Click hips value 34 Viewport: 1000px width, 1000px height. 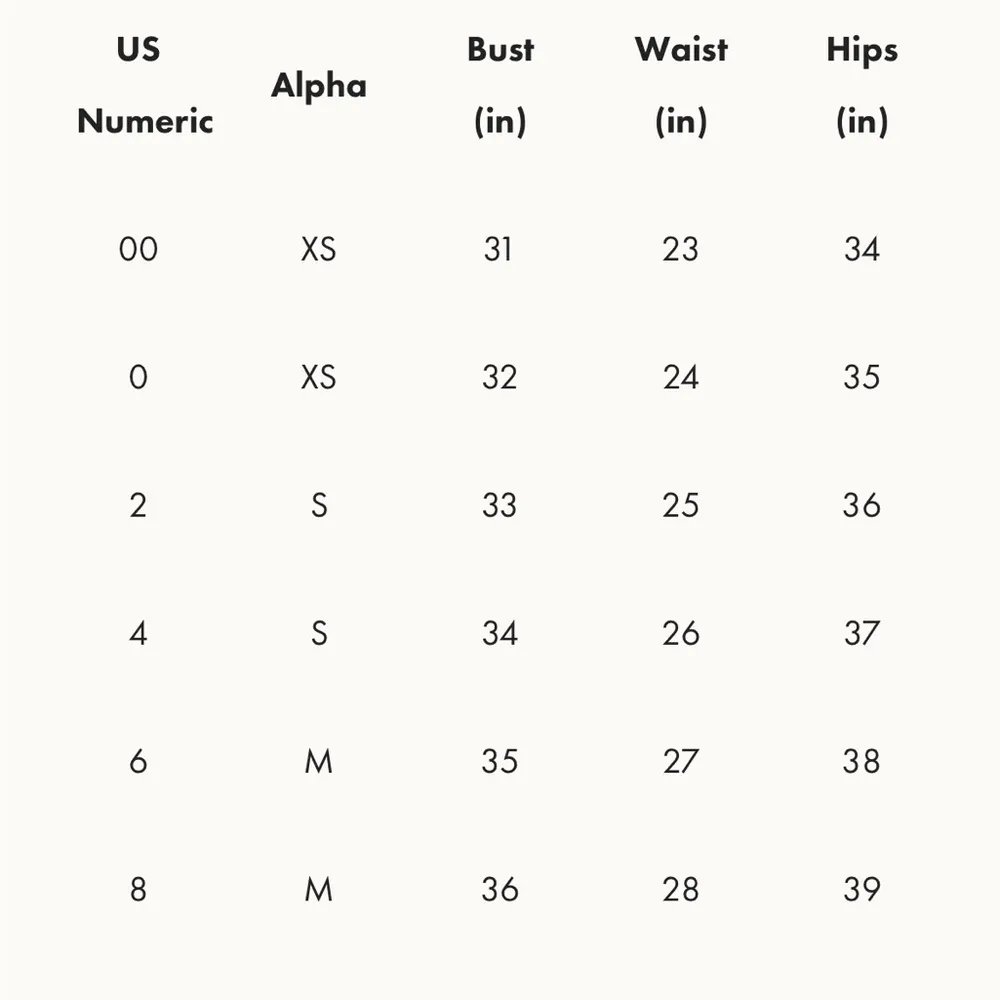(861, 249)
